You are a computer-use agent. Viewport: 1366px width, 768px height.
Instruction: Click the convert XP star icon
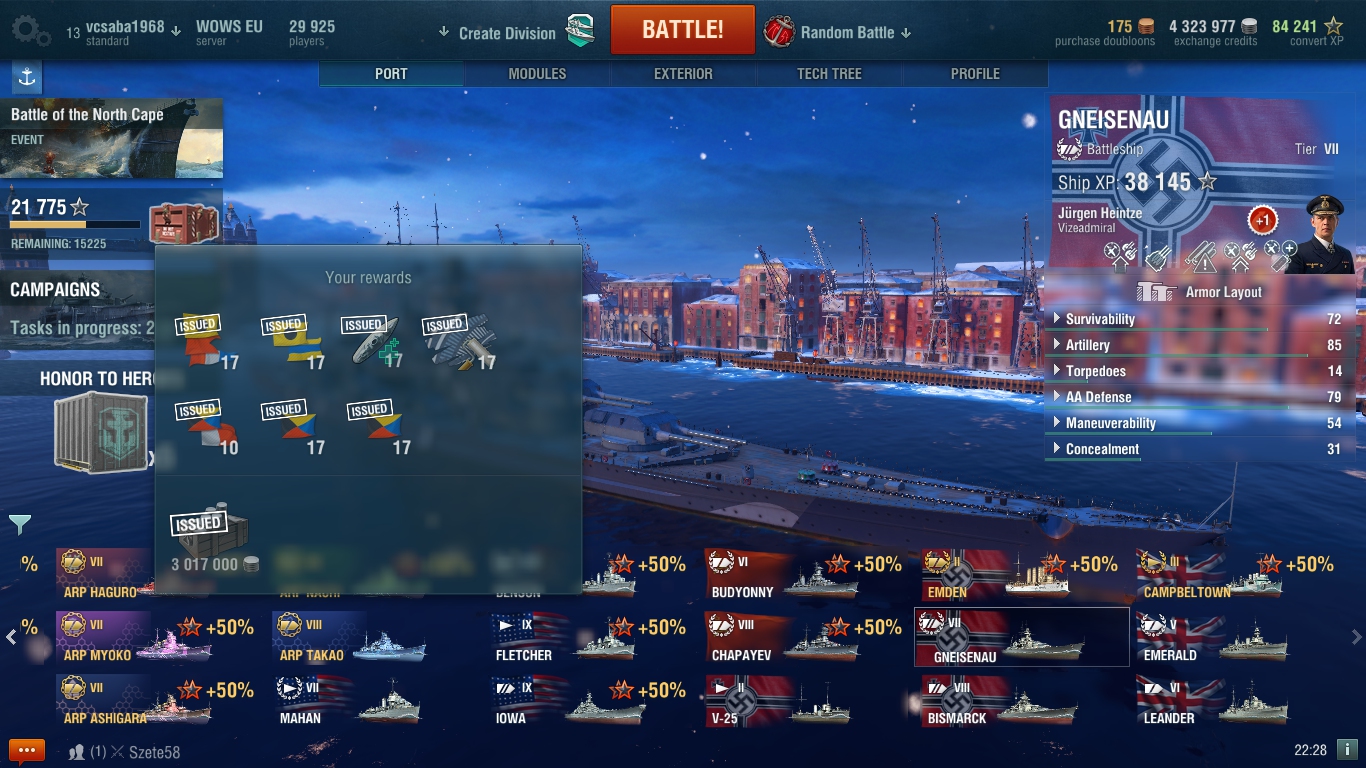pos(1333,27)
